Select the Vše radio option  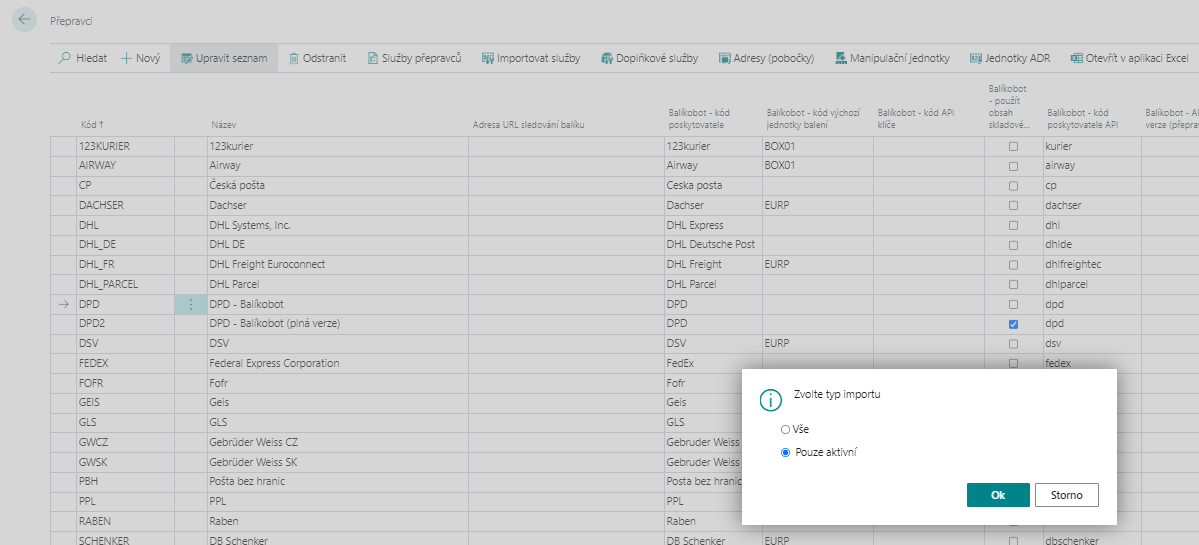point(786,429)
